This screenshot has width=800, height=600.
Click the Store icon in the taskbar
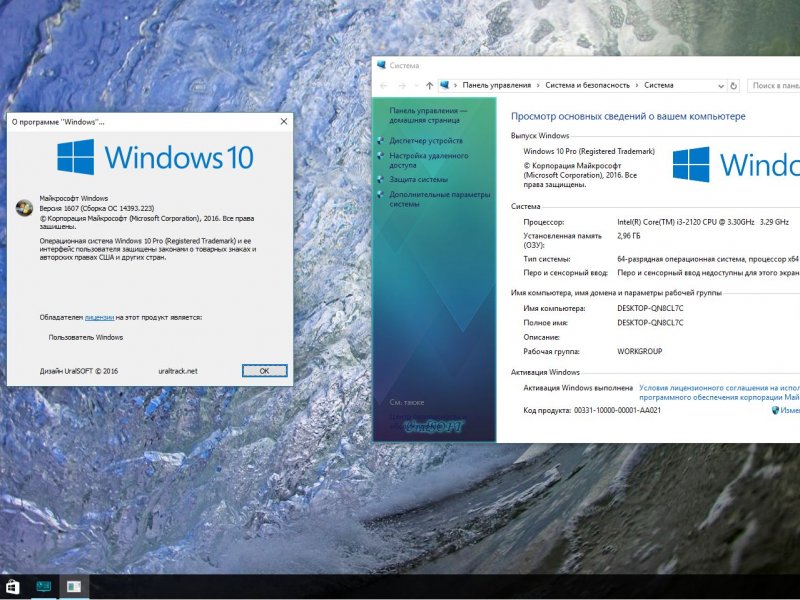coord(12,587)
